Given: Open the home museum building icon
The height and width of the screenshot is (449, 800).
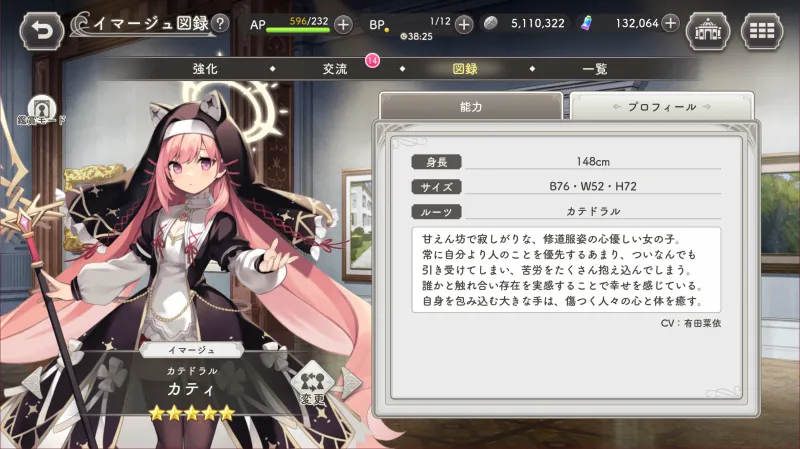Looking at the screenshot, I should (x=708, y=31).
